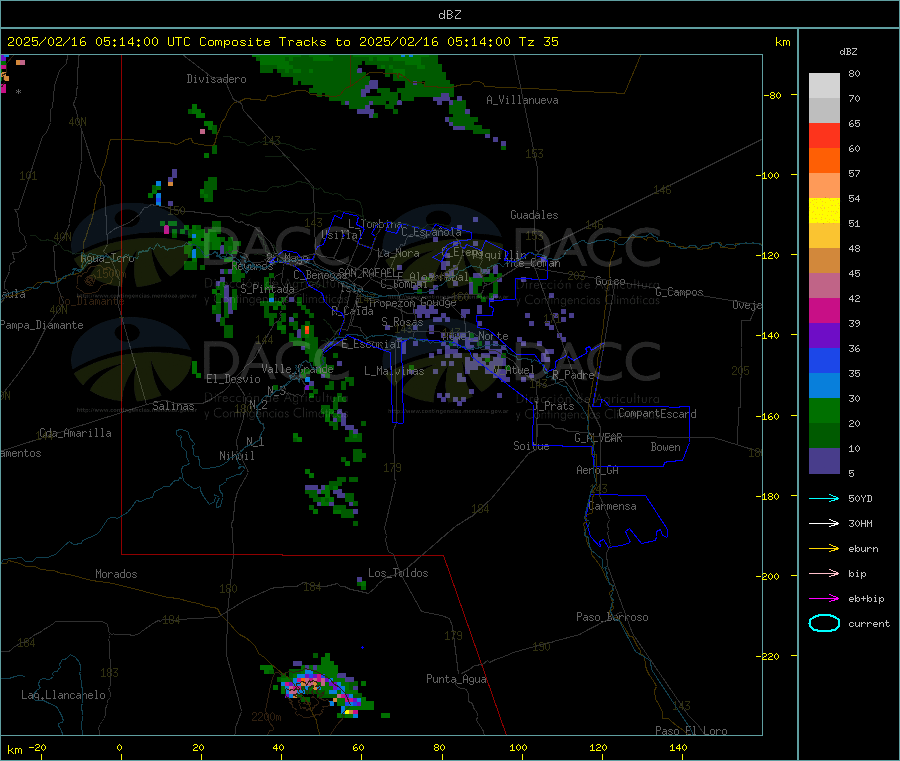
Task: Click the white 30HM arrow in legend
Action: pos(824,523)
